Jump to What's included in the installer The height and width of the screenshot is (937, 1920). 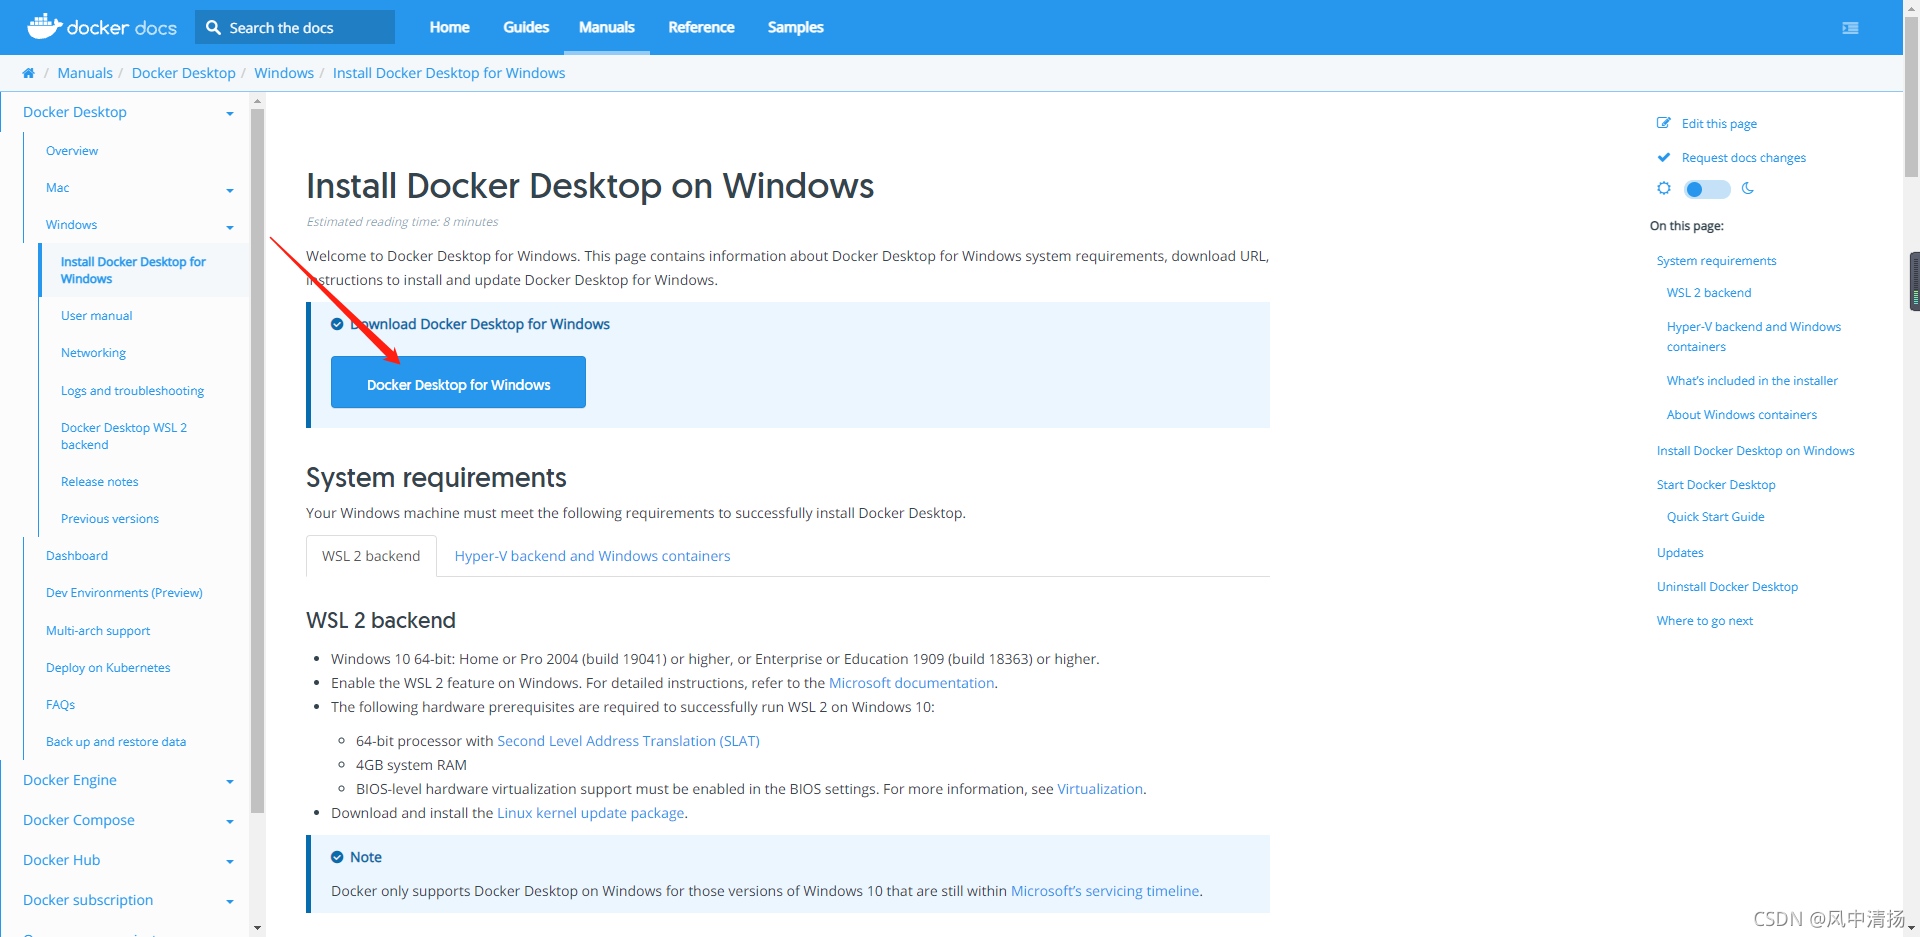pos(1752,381)
